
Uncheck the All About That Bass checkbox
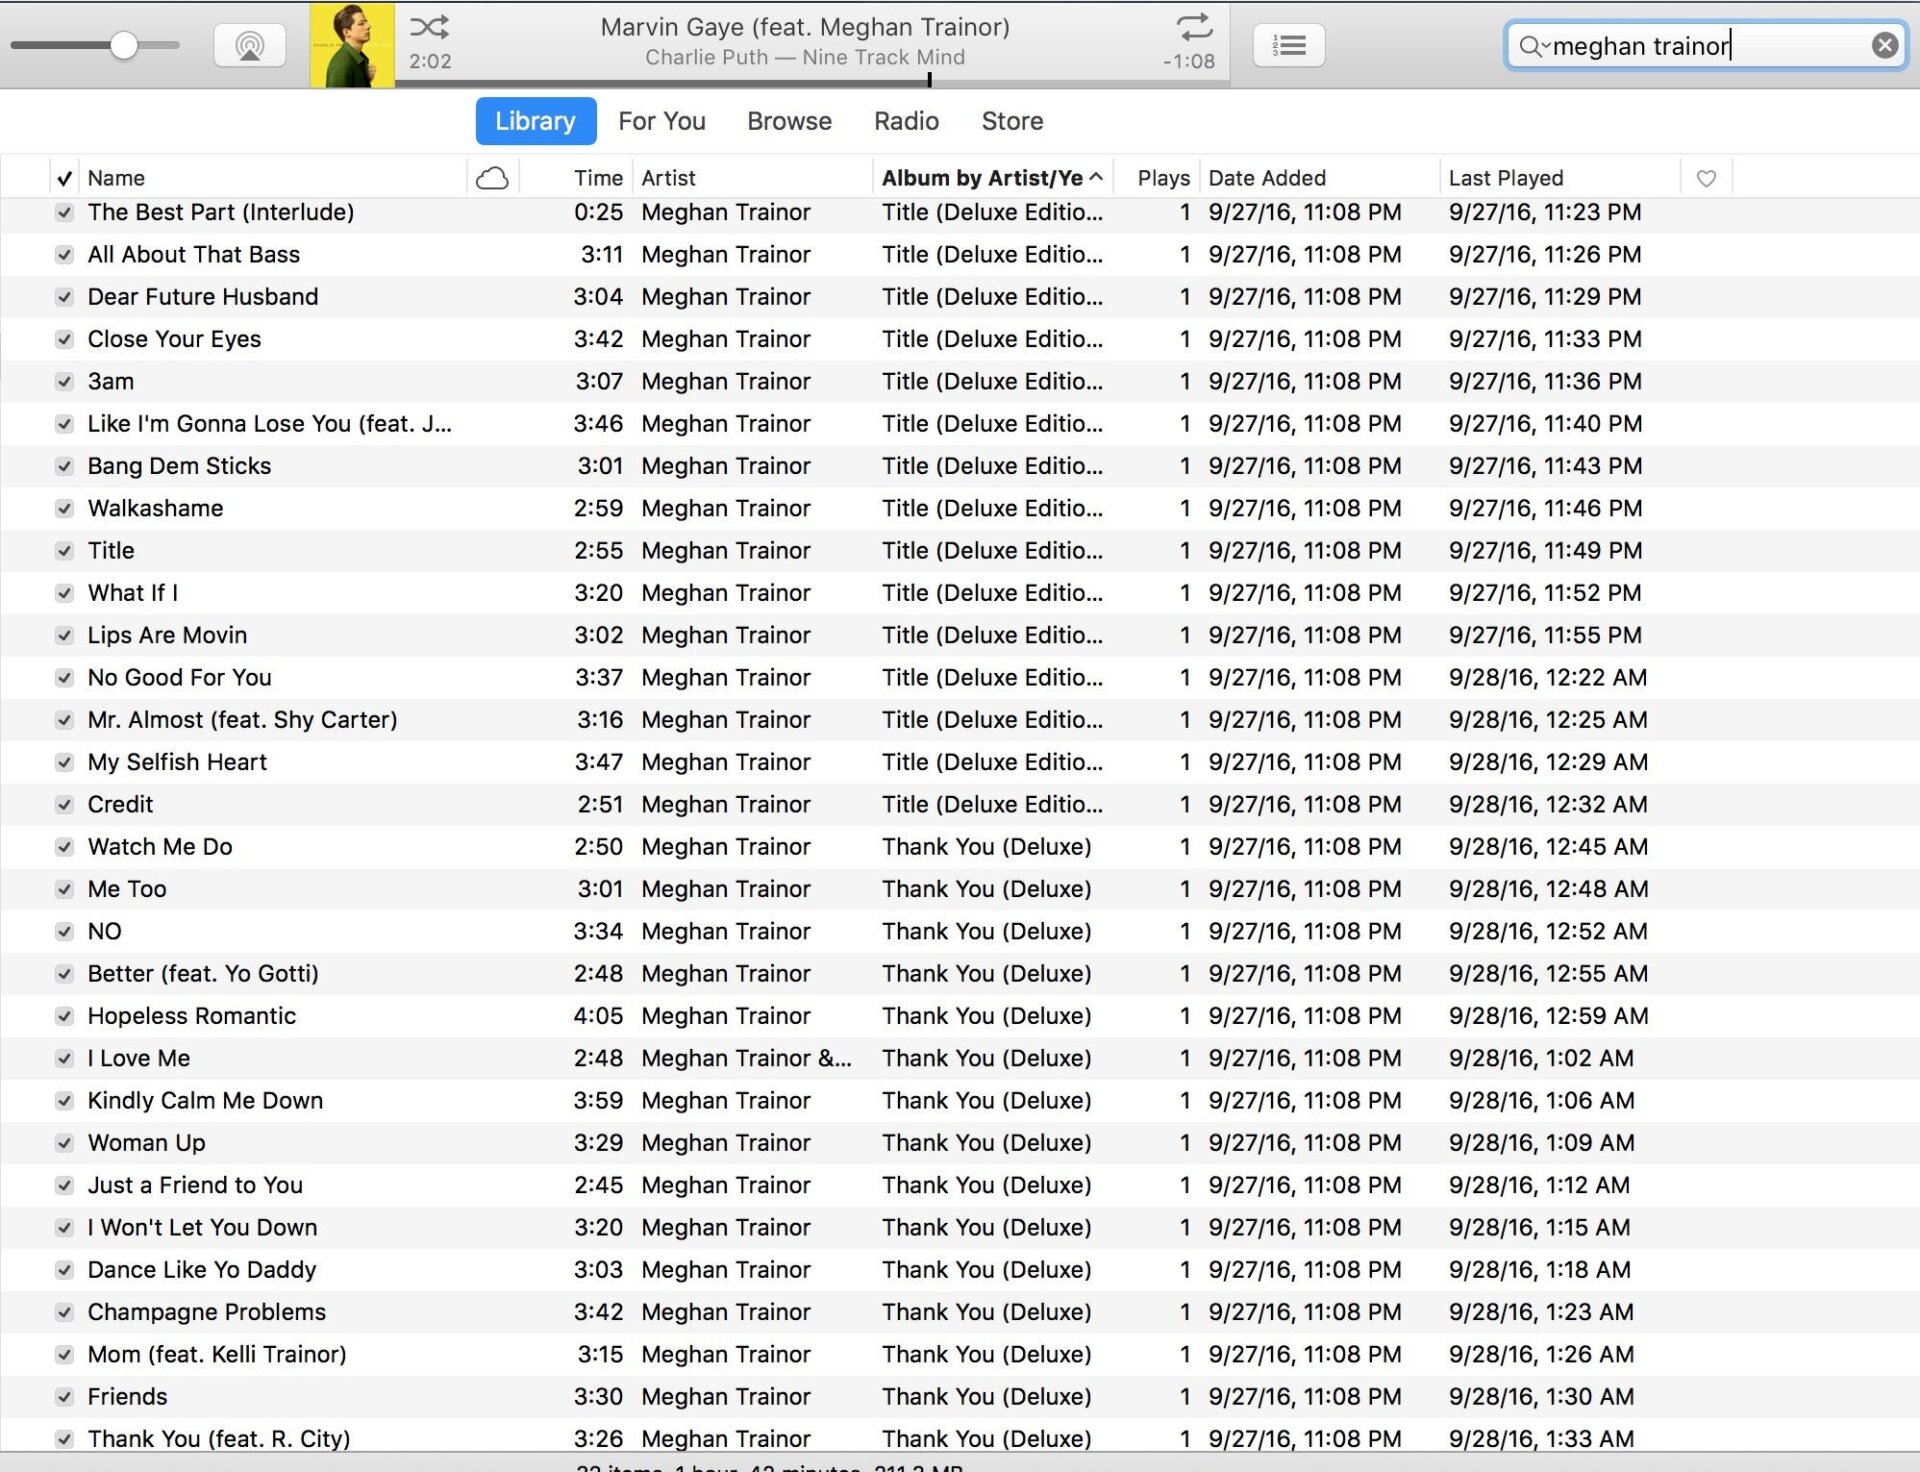(65, 255)
